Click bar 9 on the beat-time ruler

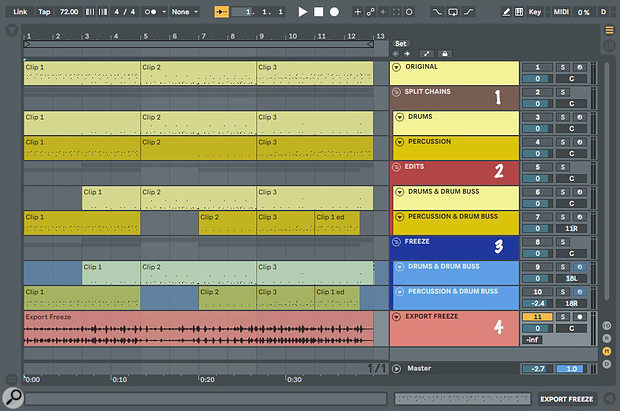tap(261, 36)
